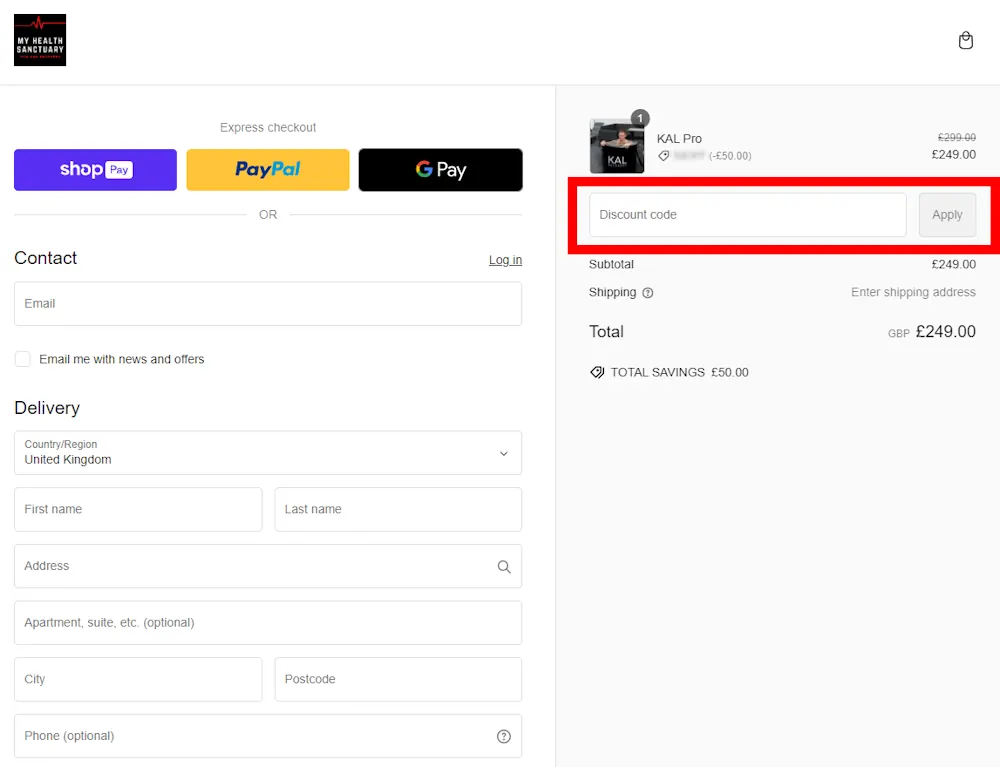The width and height of the screenshot is (1000, 767).
Task: Click the 'KAL Pro' product name
Action: click(679, 138)
